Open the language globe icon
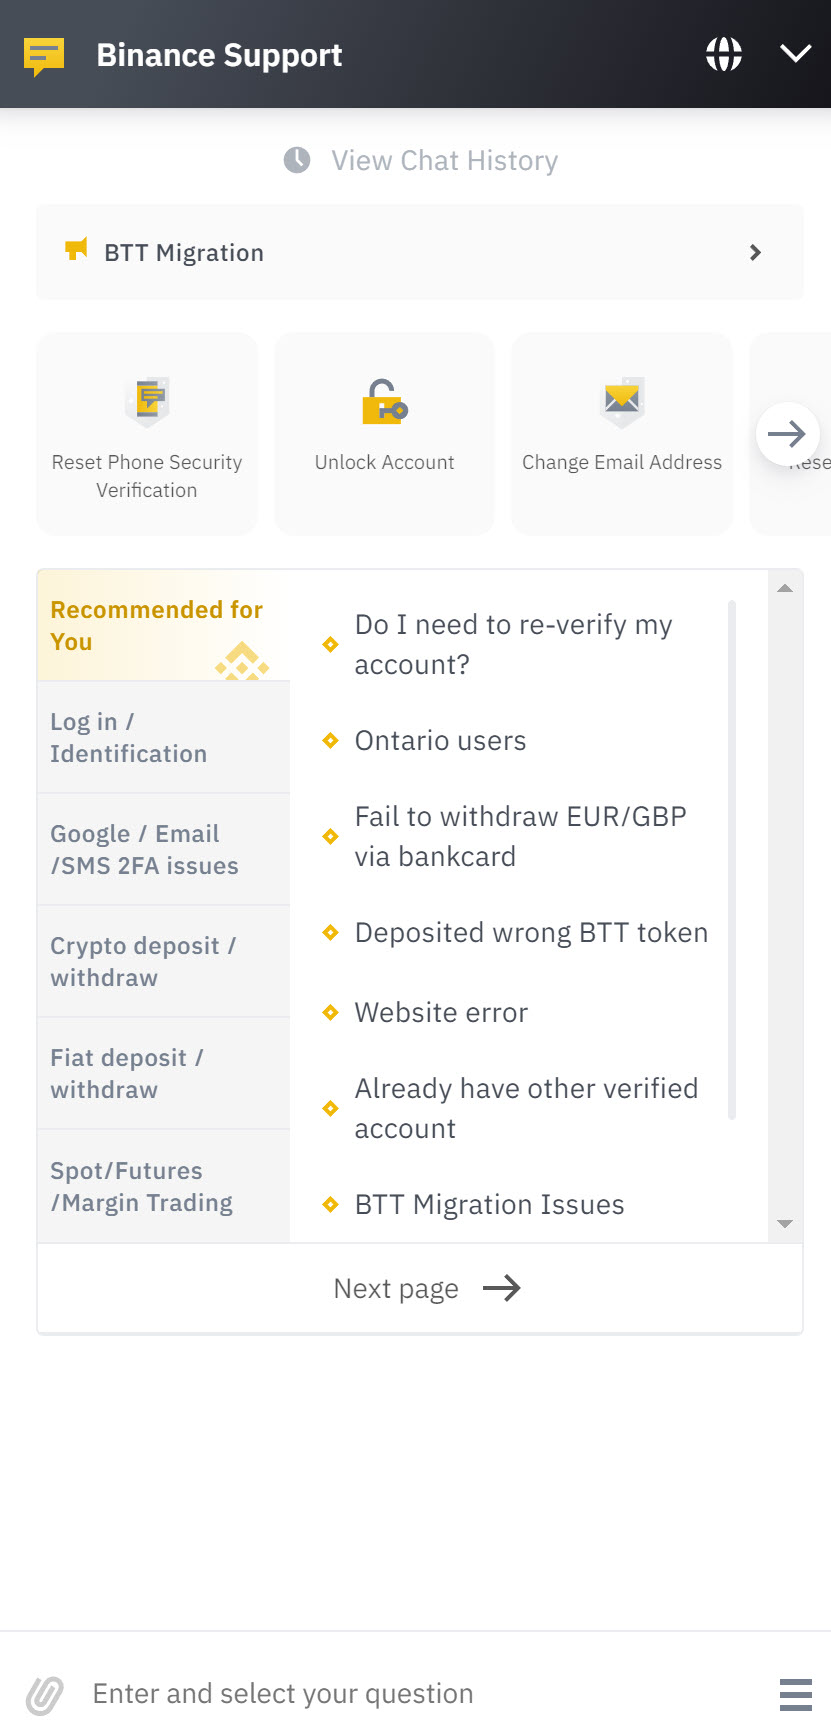831x1731 pixels. 724,54
